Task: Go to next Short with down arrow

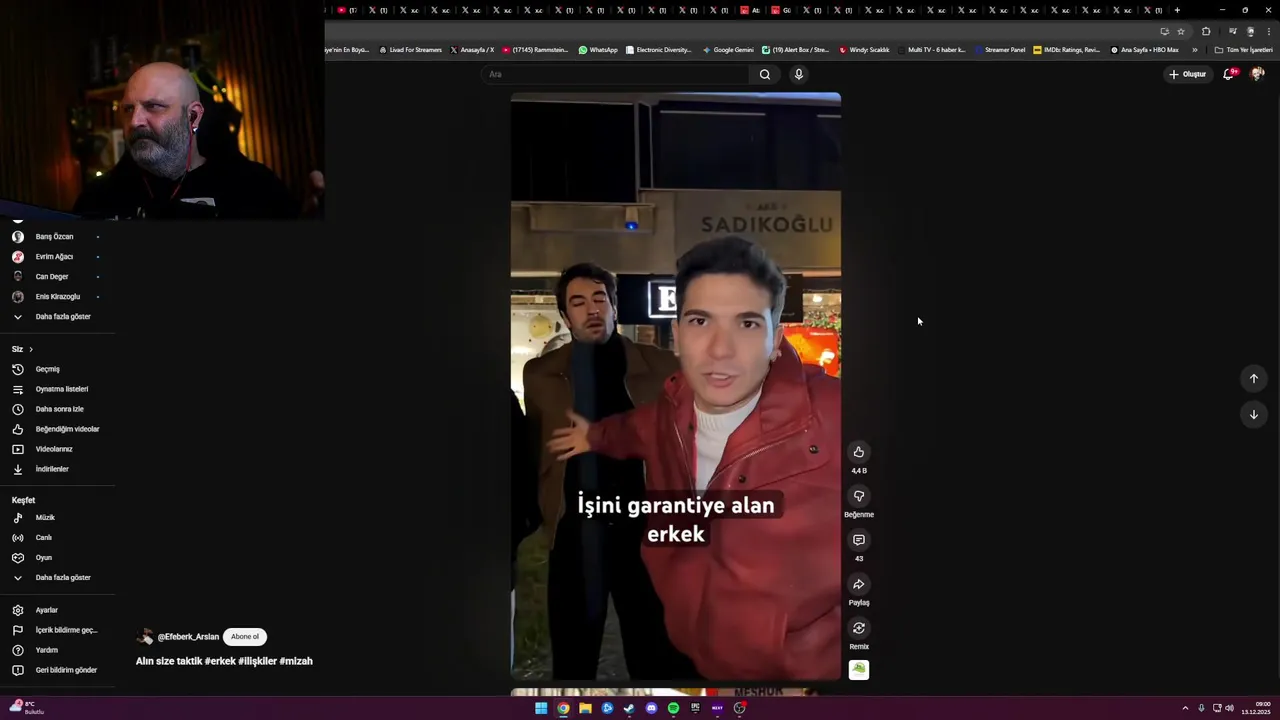Action: click(x=1253, y=414)
